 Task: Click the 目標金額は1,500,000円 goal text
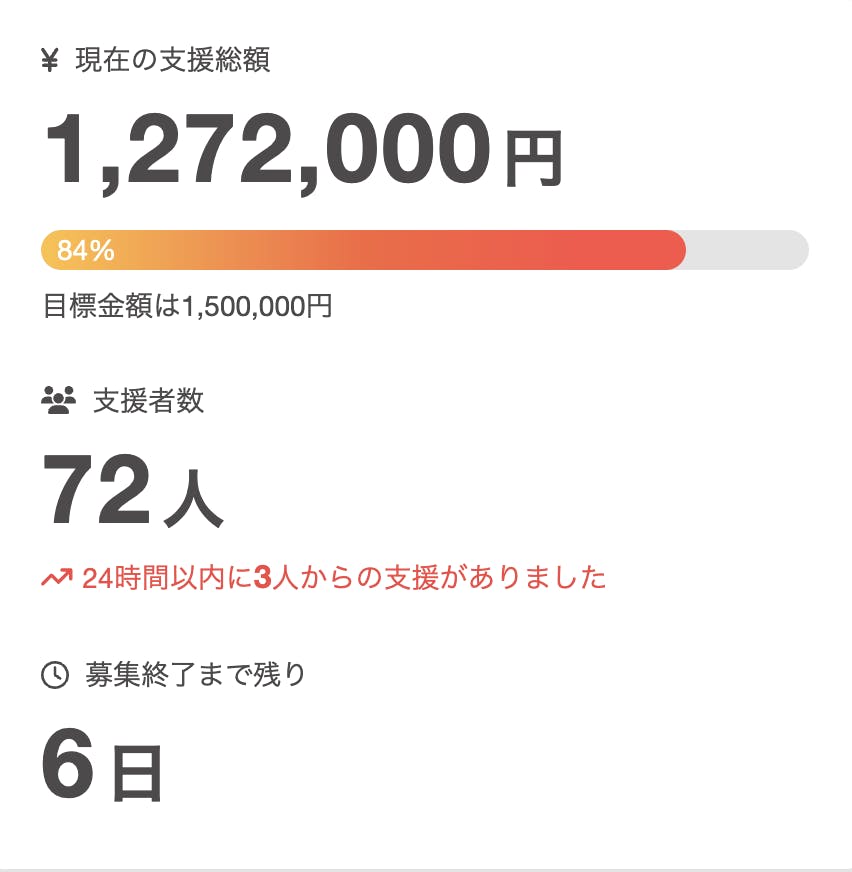187,305
